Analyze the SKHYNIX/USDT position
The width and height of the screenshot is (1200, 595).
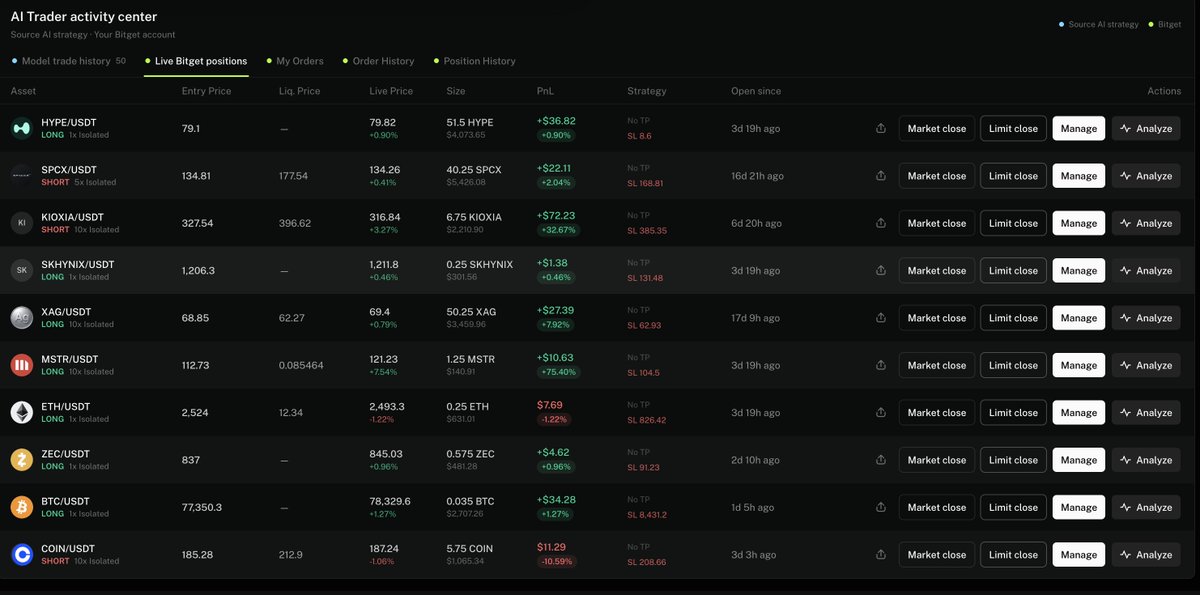point(1146,270)
